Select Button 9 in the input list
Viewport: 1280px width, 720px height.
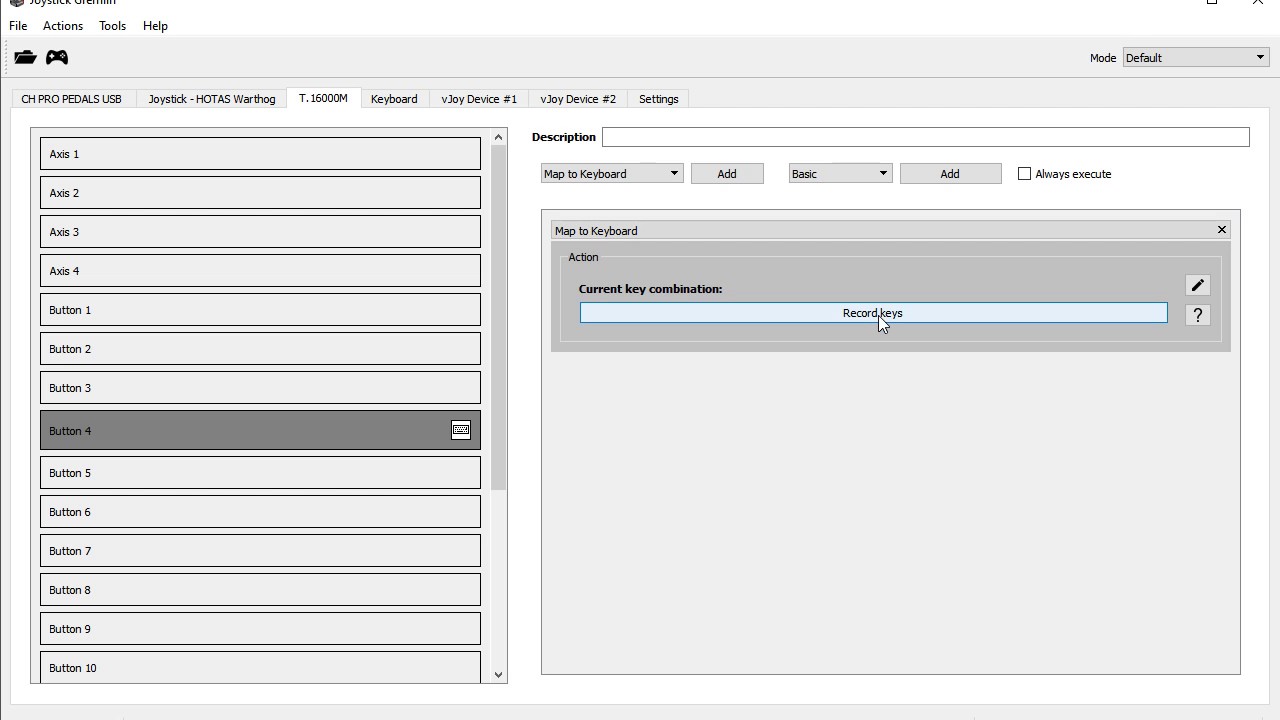[260, 629]
